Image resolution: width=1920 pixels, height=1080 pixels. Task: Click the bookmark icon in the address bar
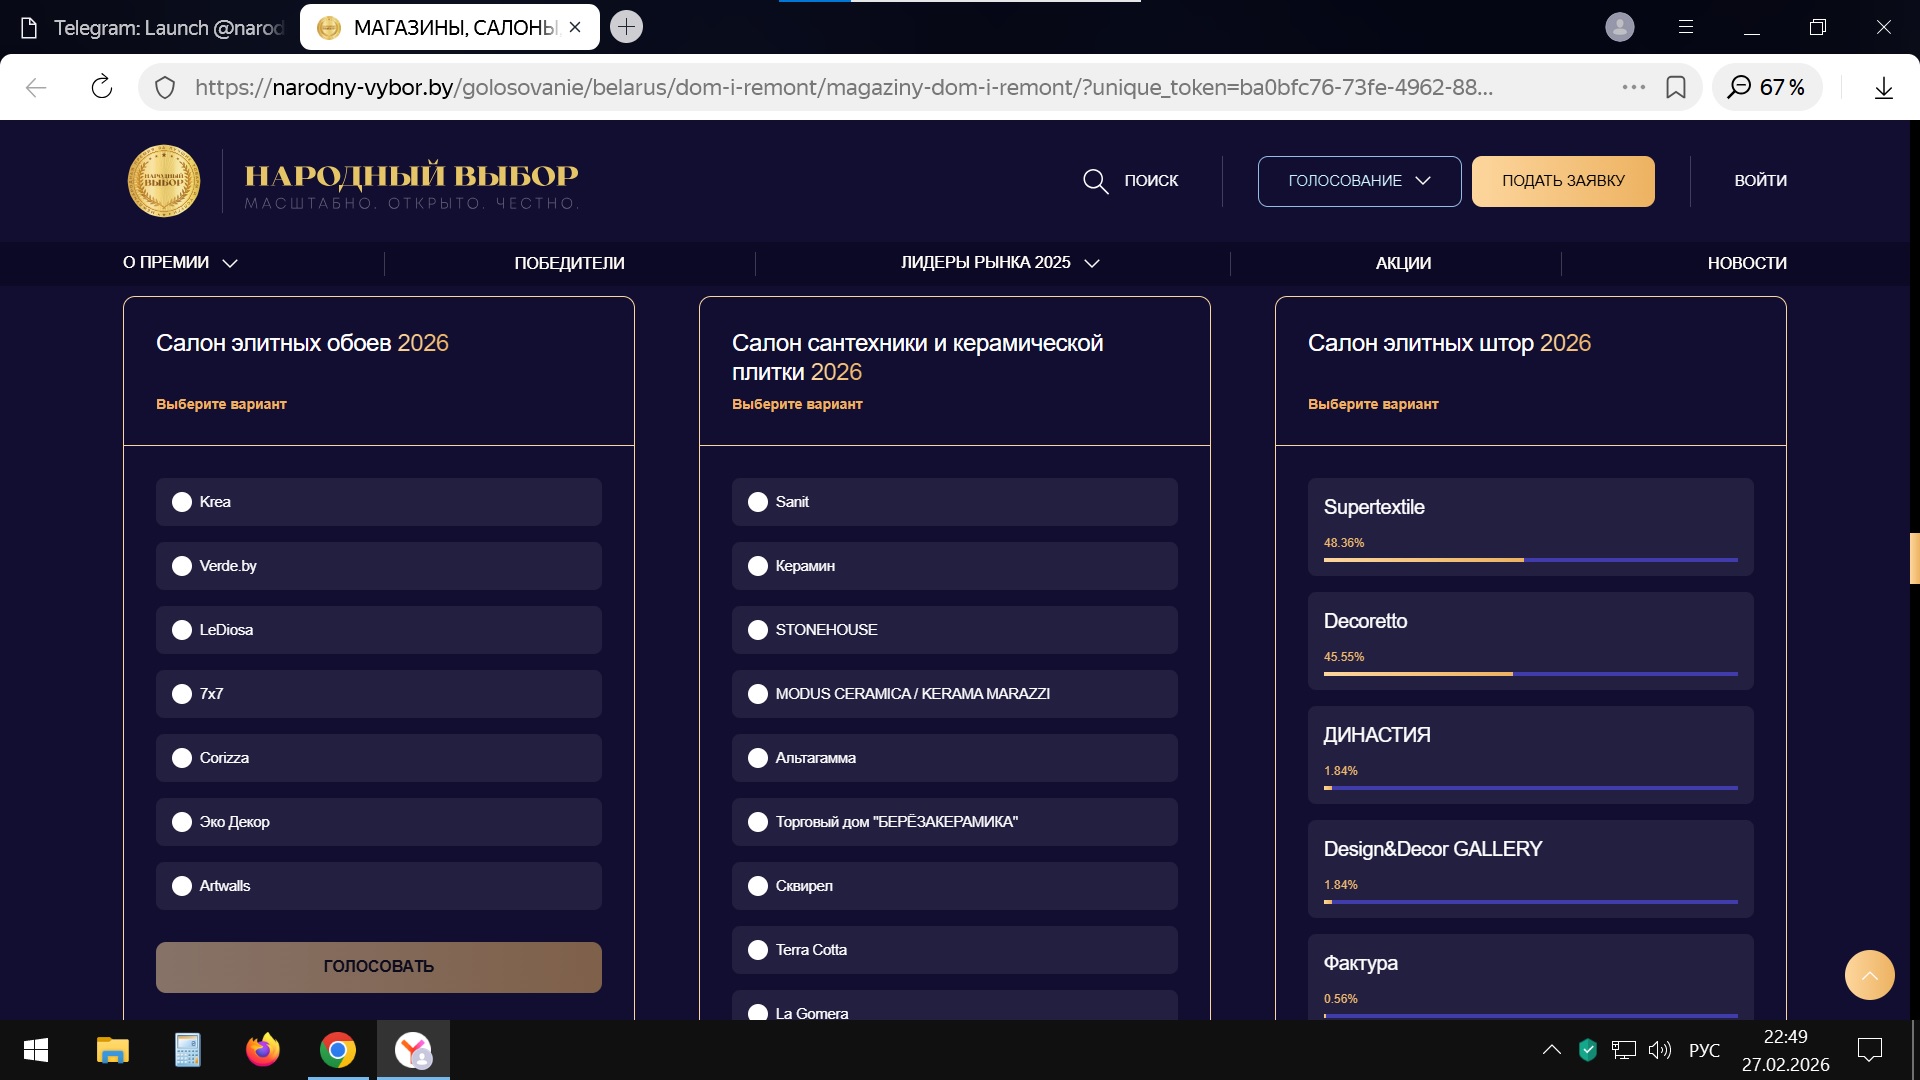tap(1676, 87)
